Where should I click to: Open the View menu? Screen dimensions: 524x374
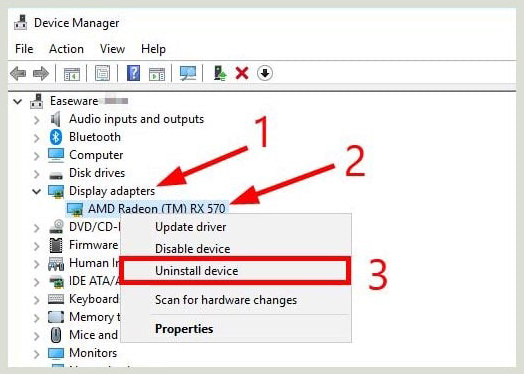coord(112,49)
